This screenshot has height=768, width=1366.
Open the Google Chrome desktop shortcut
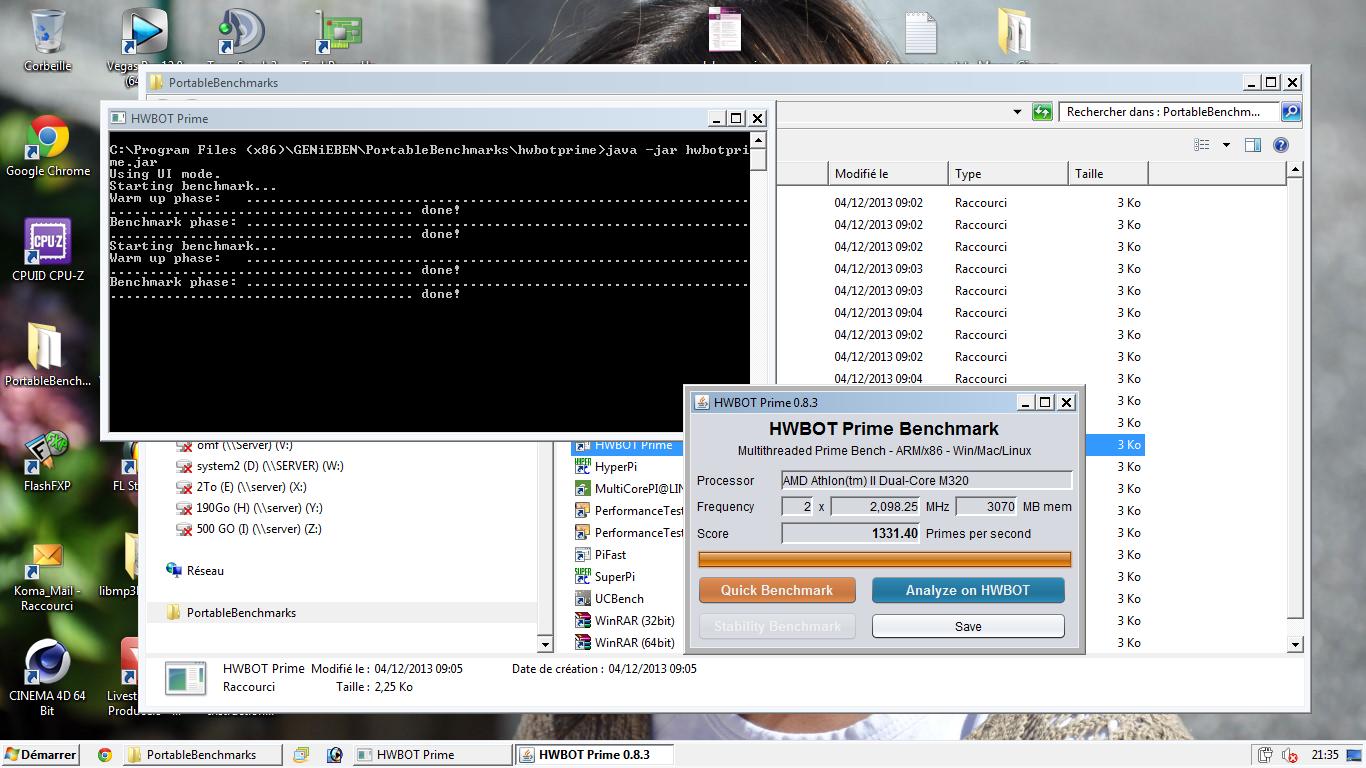pyautogui.click(x=48, y=146)
